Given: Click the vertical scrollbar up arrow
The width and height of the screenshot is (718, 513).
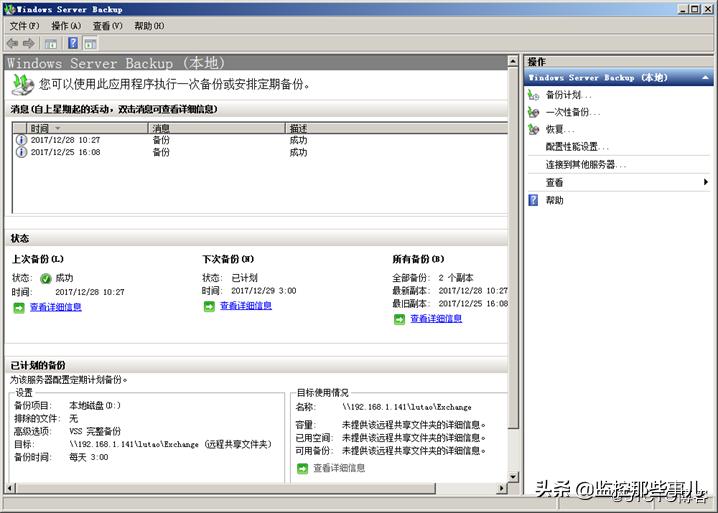Looking at the screenshot, I should click(x=513, y=61).
